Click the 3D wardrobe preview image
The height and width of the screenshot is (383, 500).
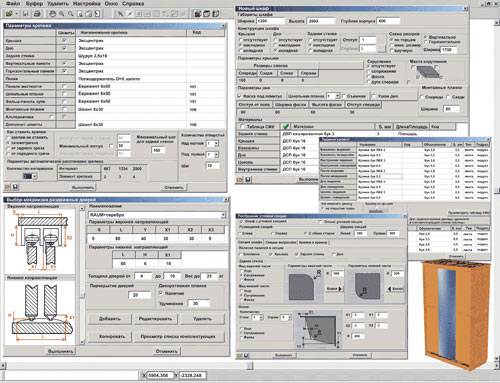(x=457, y=315)
